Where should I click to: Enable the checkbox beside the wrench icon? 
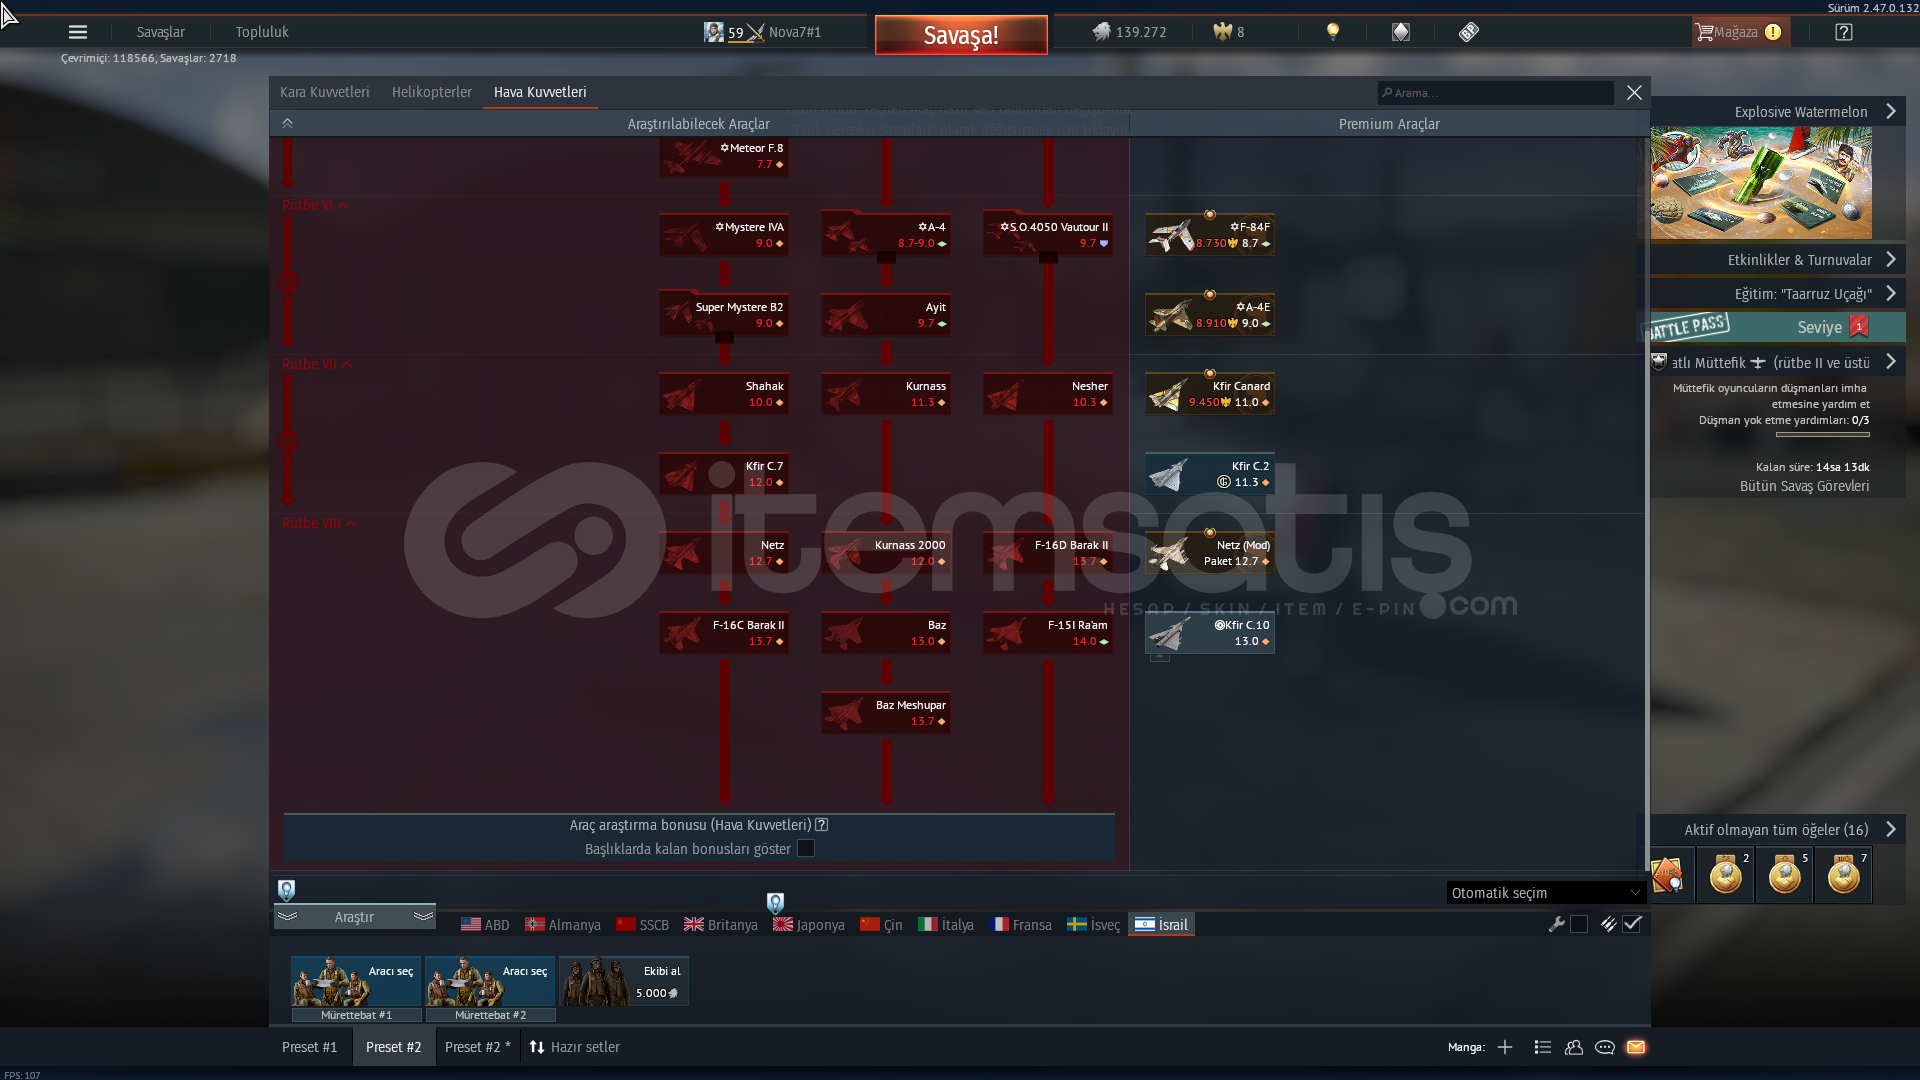(x=1579, y=924)
